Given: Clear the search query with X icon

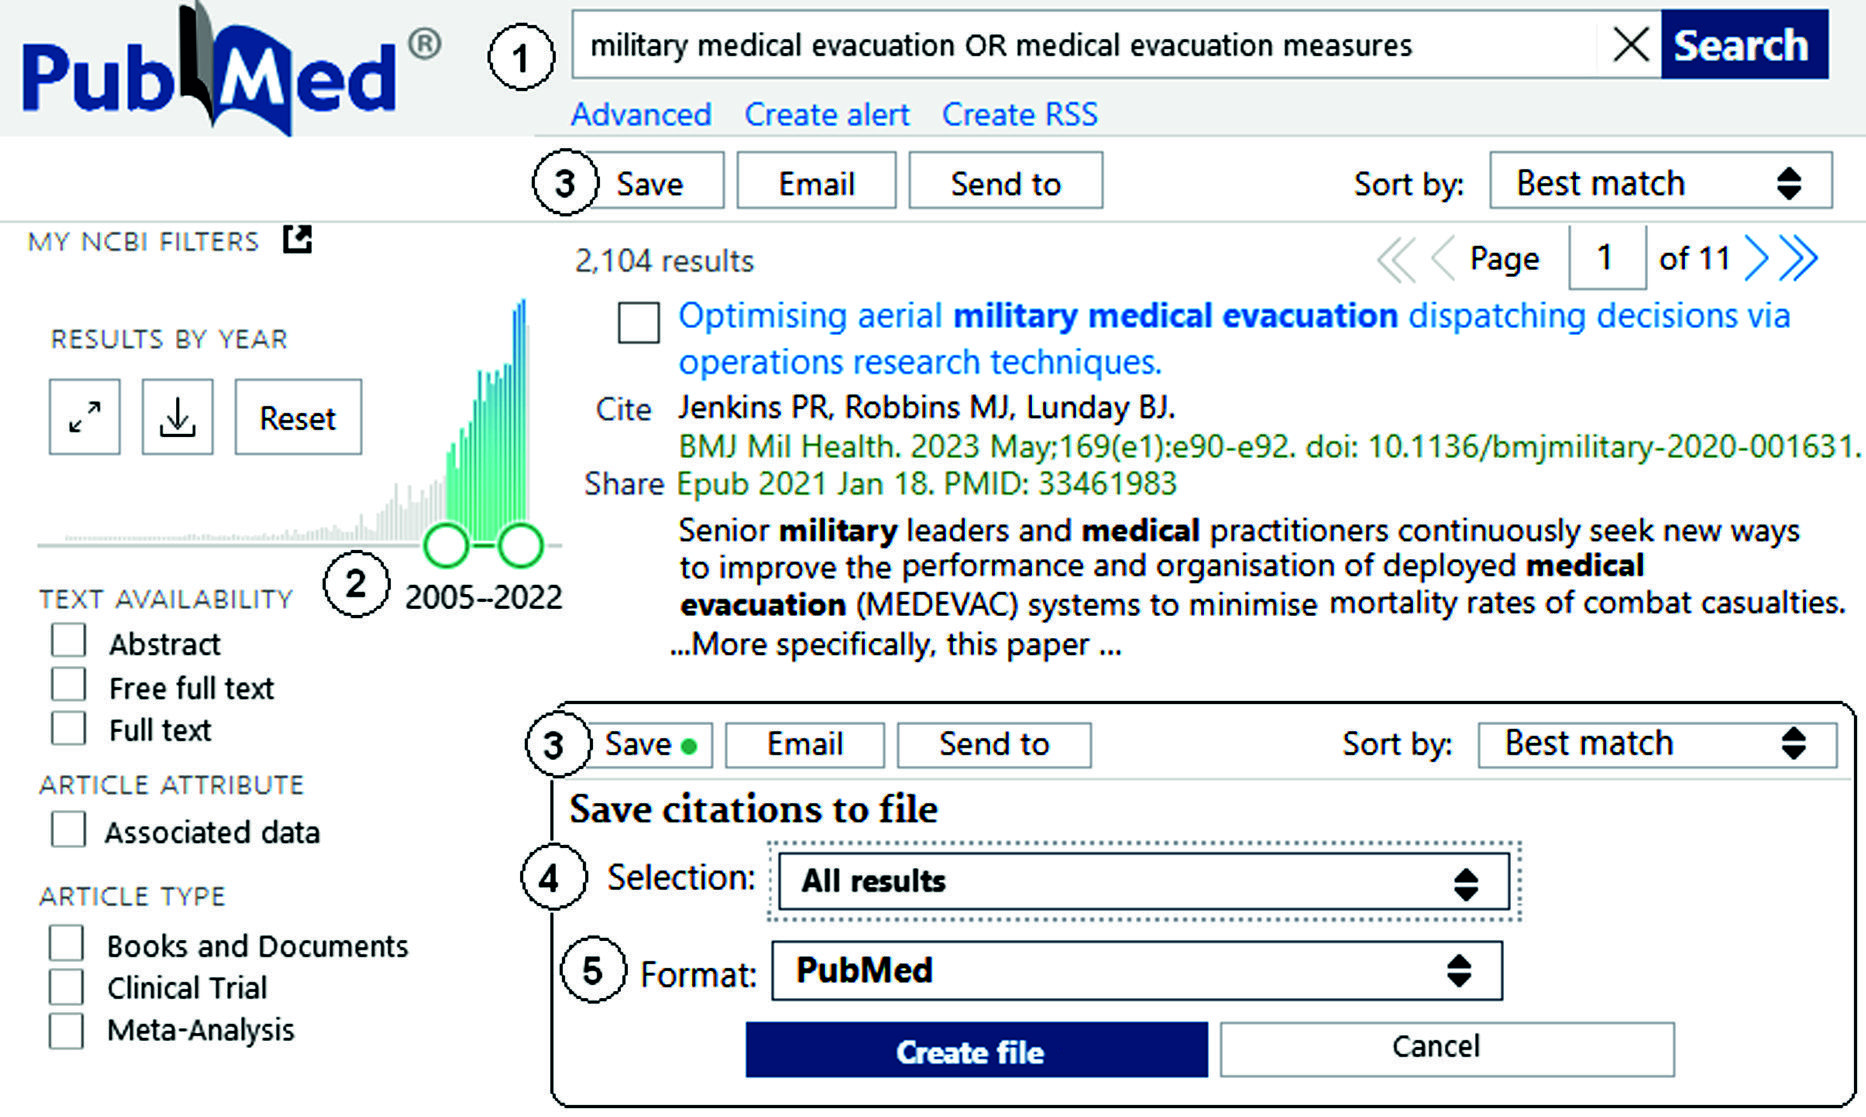Looking at the screenshot, I should pos(1630,45).
